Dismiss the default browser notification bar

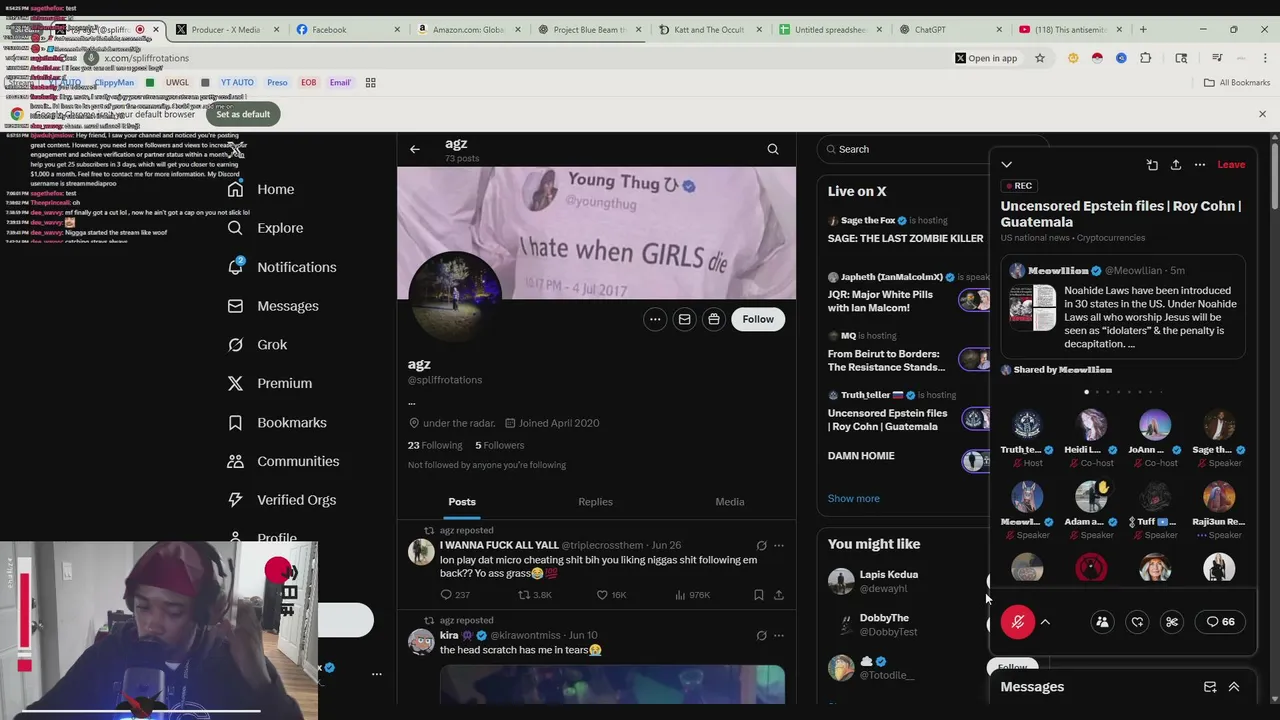pyautogui.click(x=1262, y=114)
